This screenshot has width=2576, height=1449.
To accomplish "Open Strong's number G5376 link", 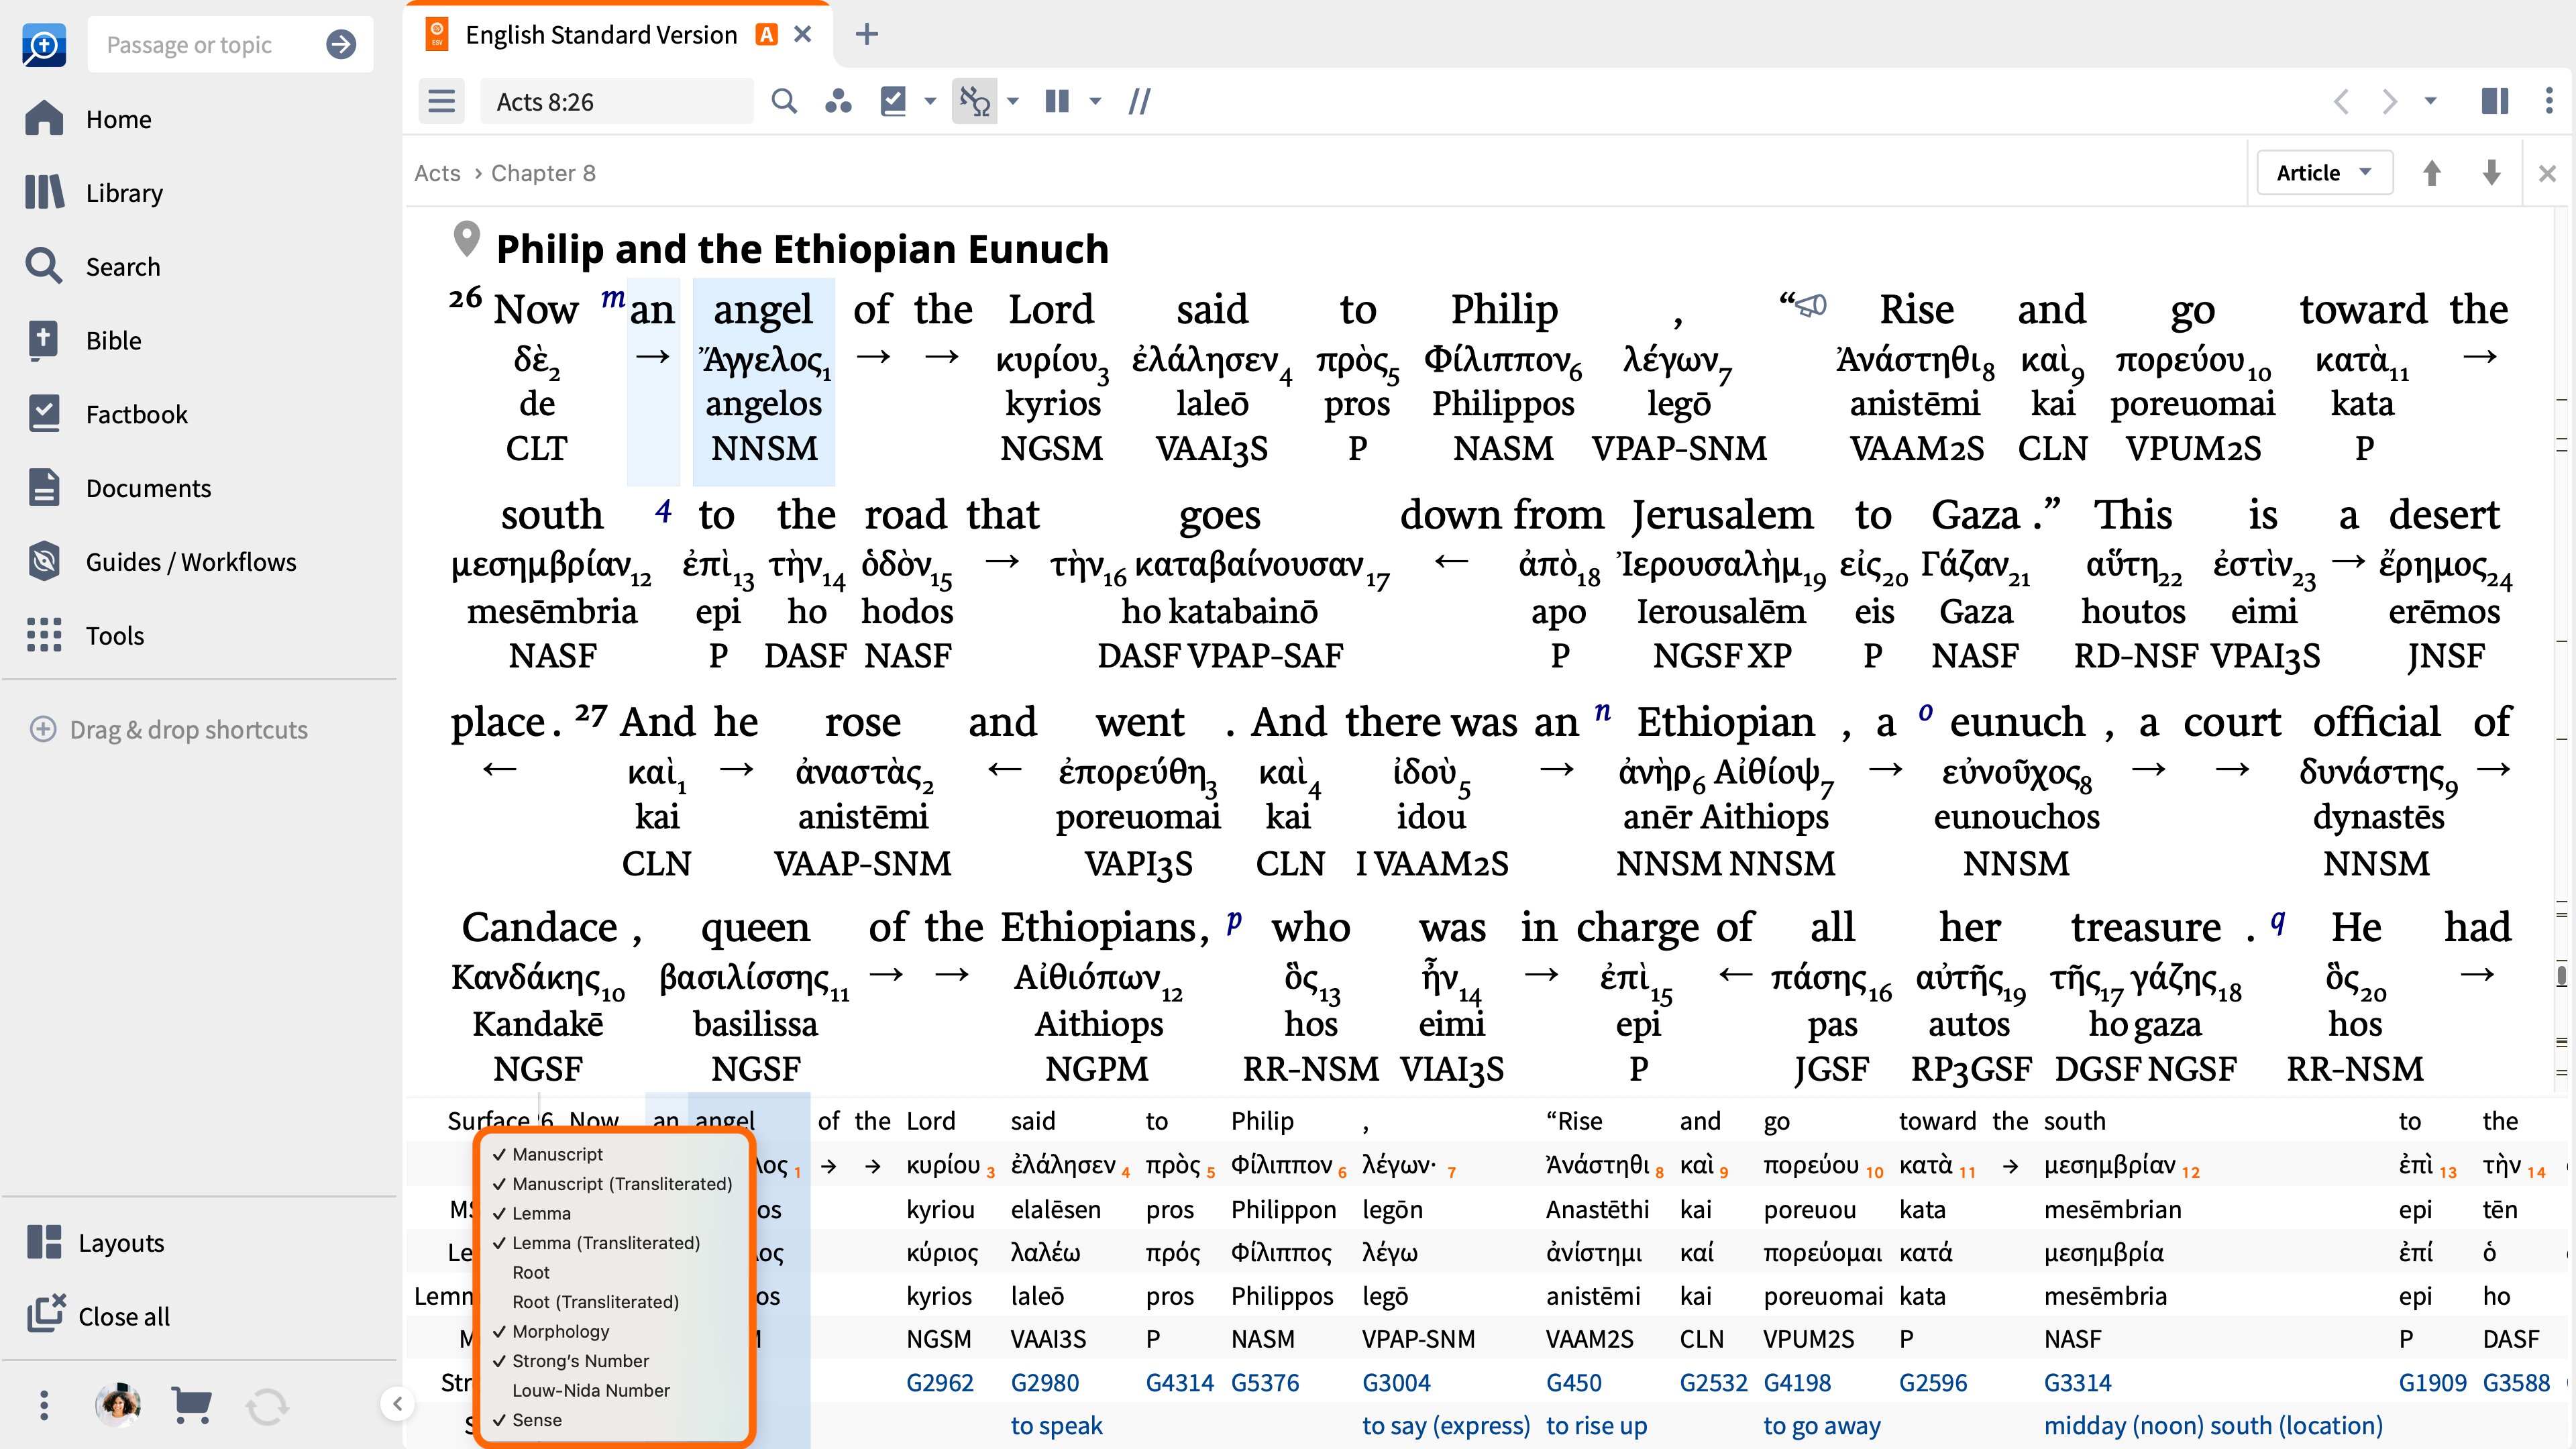I will pos(1264,1382).
